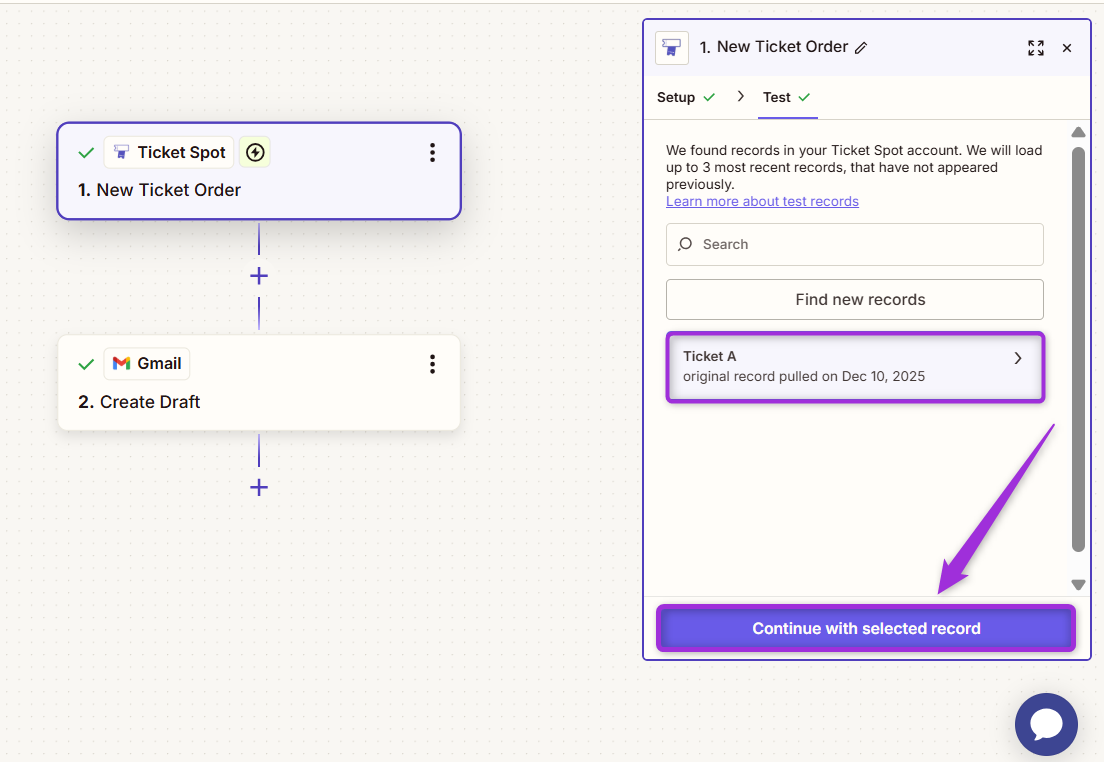Click the lightning bolt trigger icon

pyautogui.click(x=255, y=152)
